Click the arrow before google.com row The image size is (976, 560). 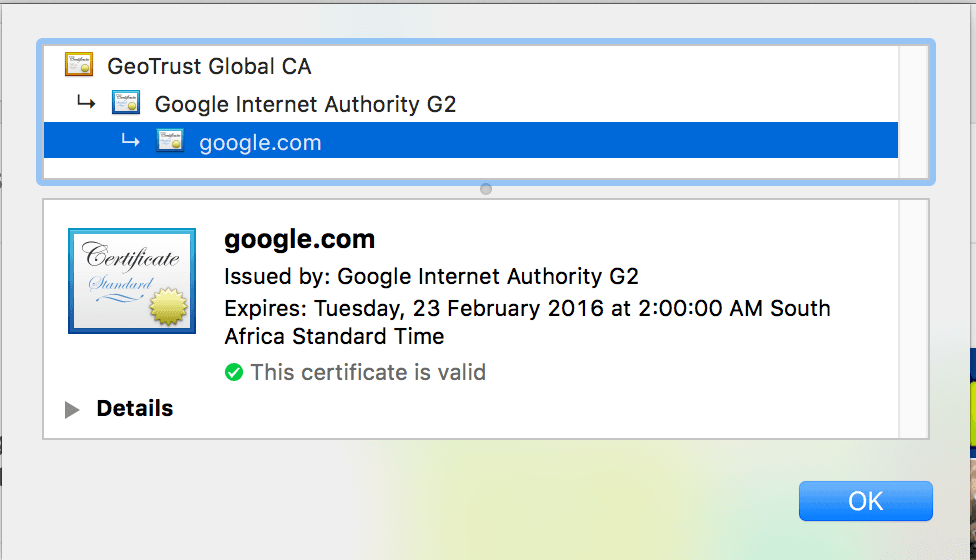(130, 141)
